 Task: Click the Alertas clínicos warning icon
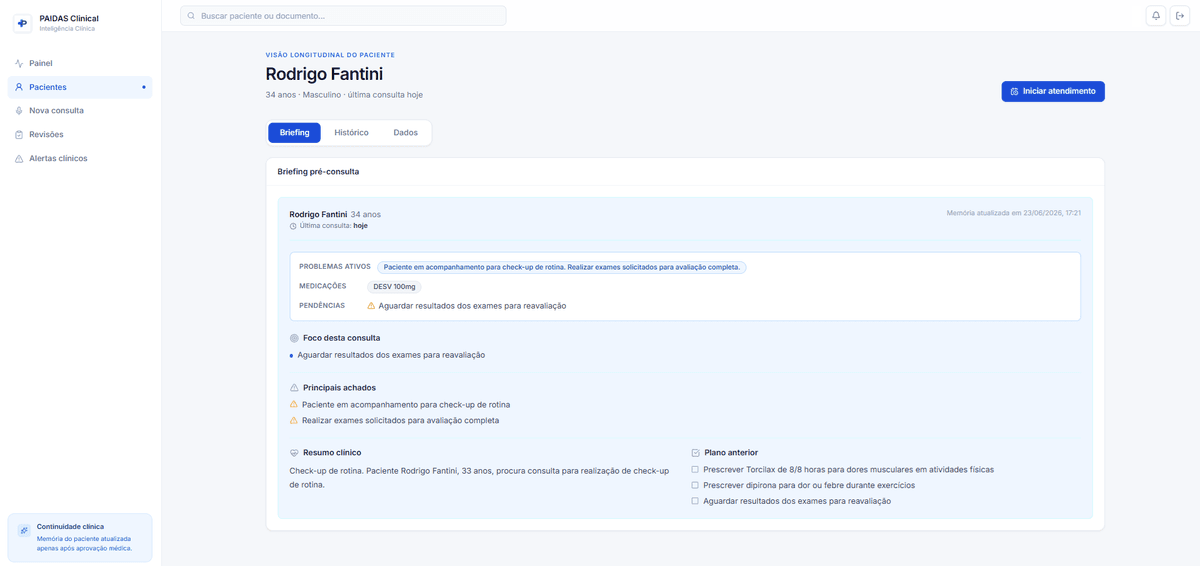[19, 159]
